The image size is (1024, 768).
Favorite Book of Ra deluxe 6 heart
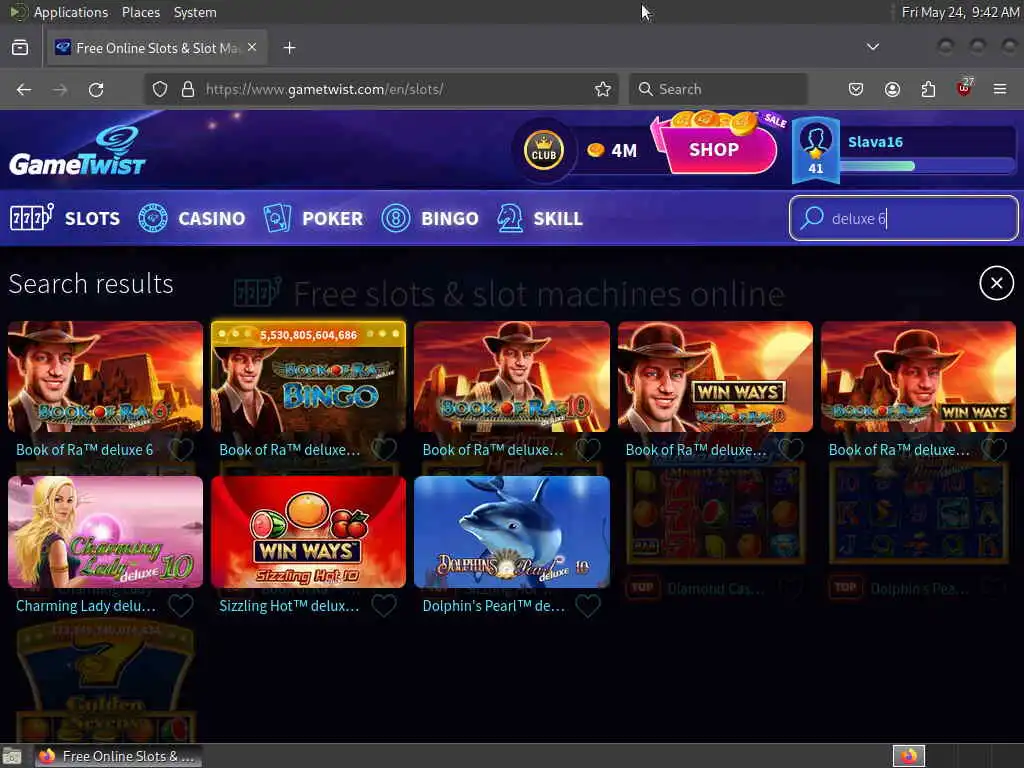[181, 449]
